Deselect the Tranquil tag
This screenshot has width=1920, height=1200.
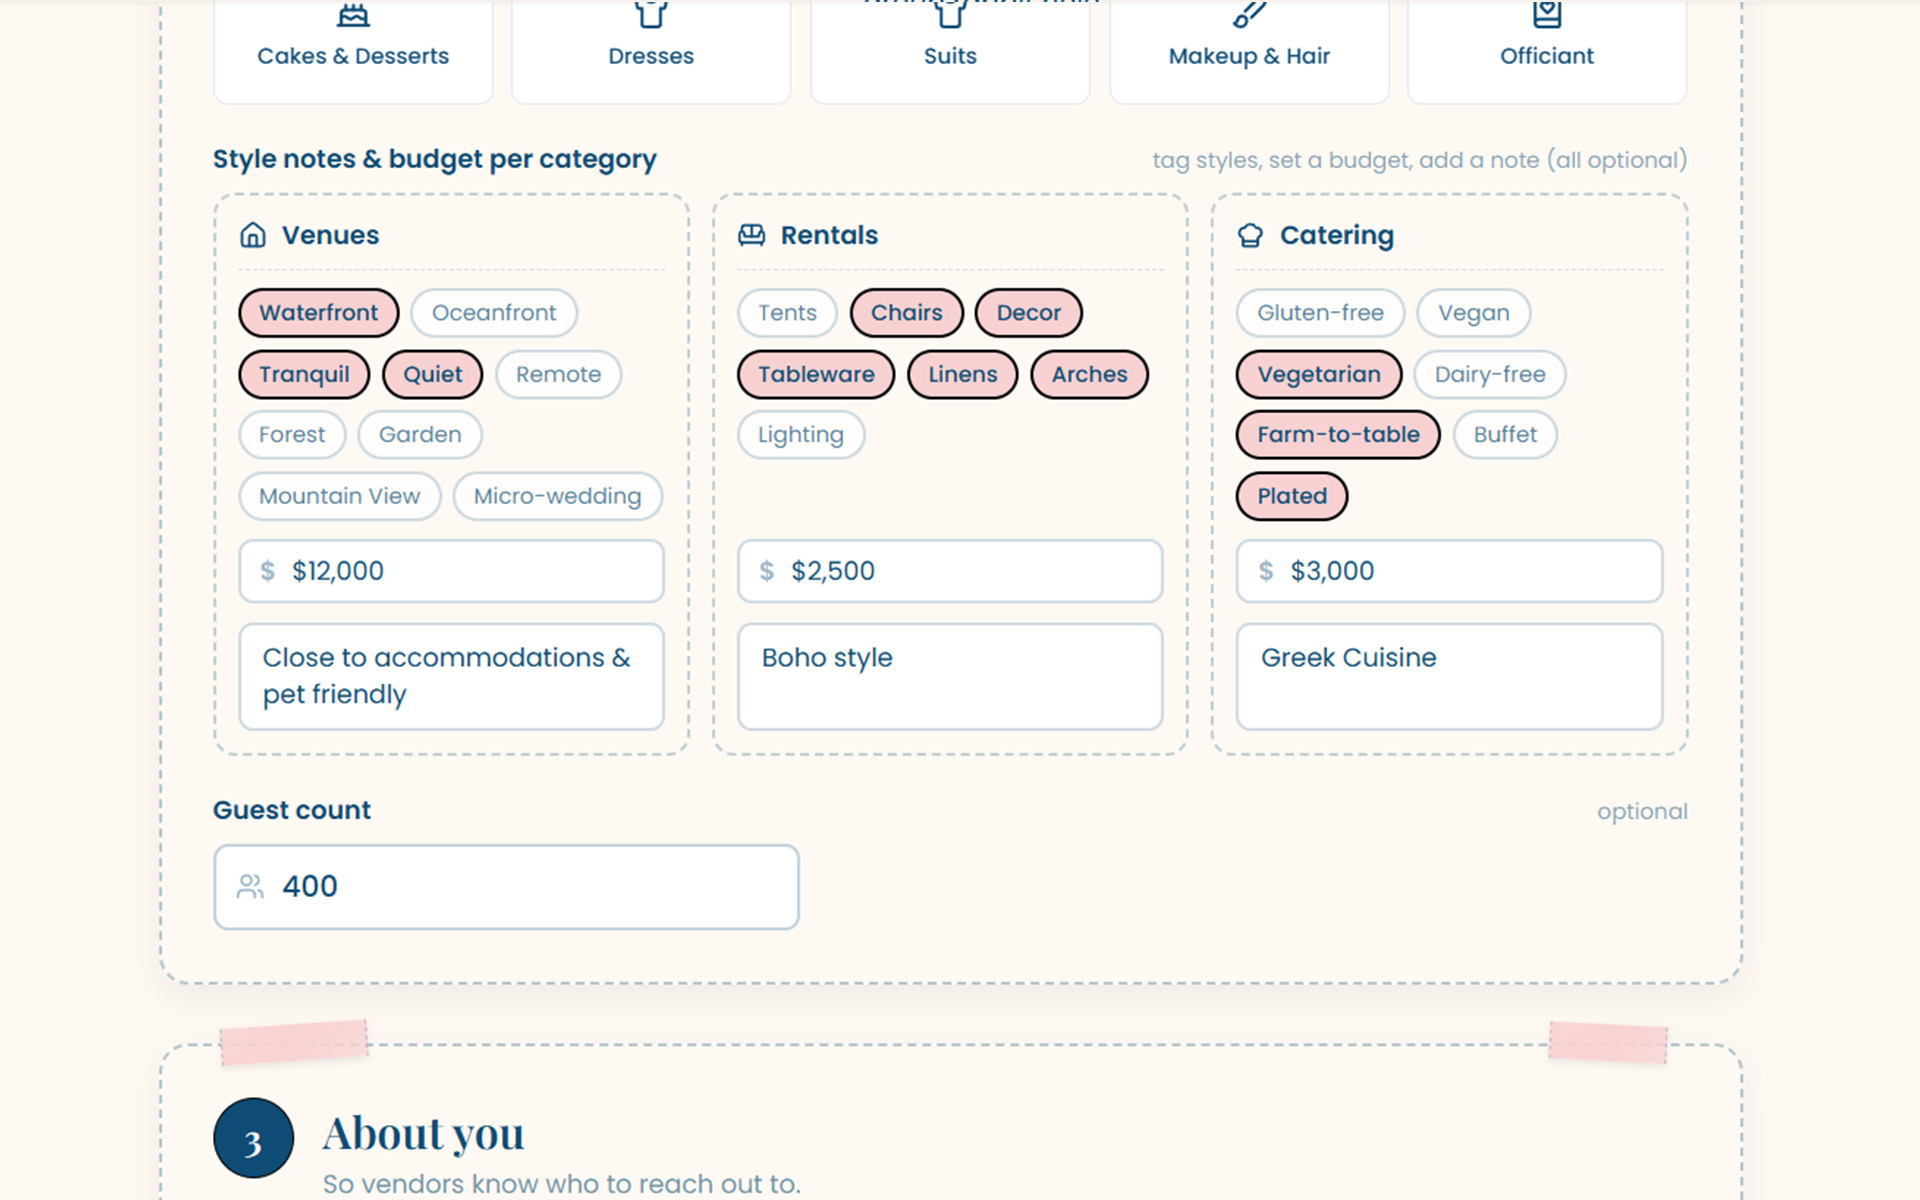(x=304, y=375)
